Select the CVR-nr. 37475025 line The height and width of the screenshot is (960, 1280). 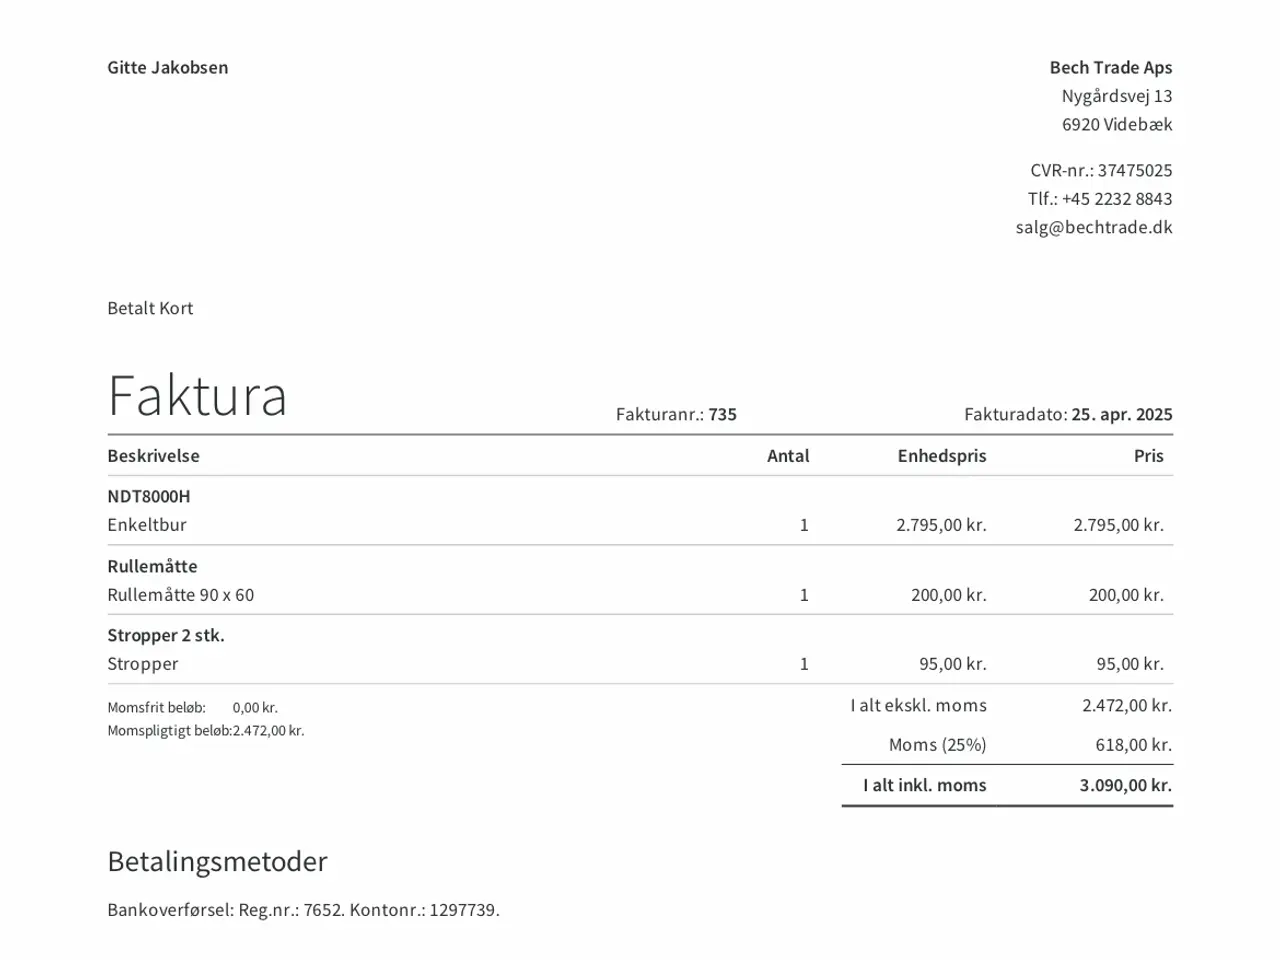click(1101, 170)
